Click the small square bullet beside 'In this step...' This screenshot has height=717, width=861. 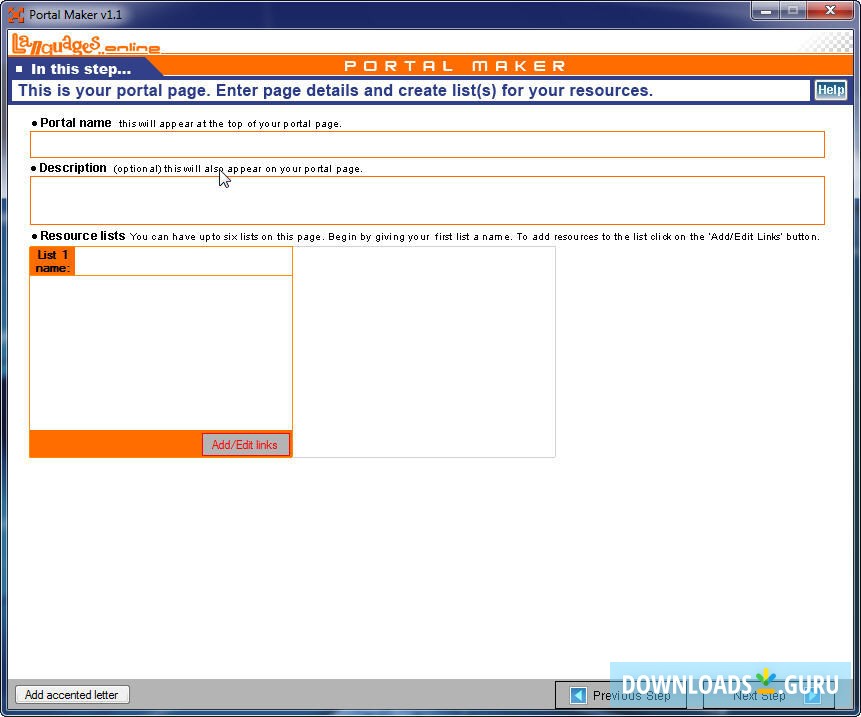(x=17, y=68)
